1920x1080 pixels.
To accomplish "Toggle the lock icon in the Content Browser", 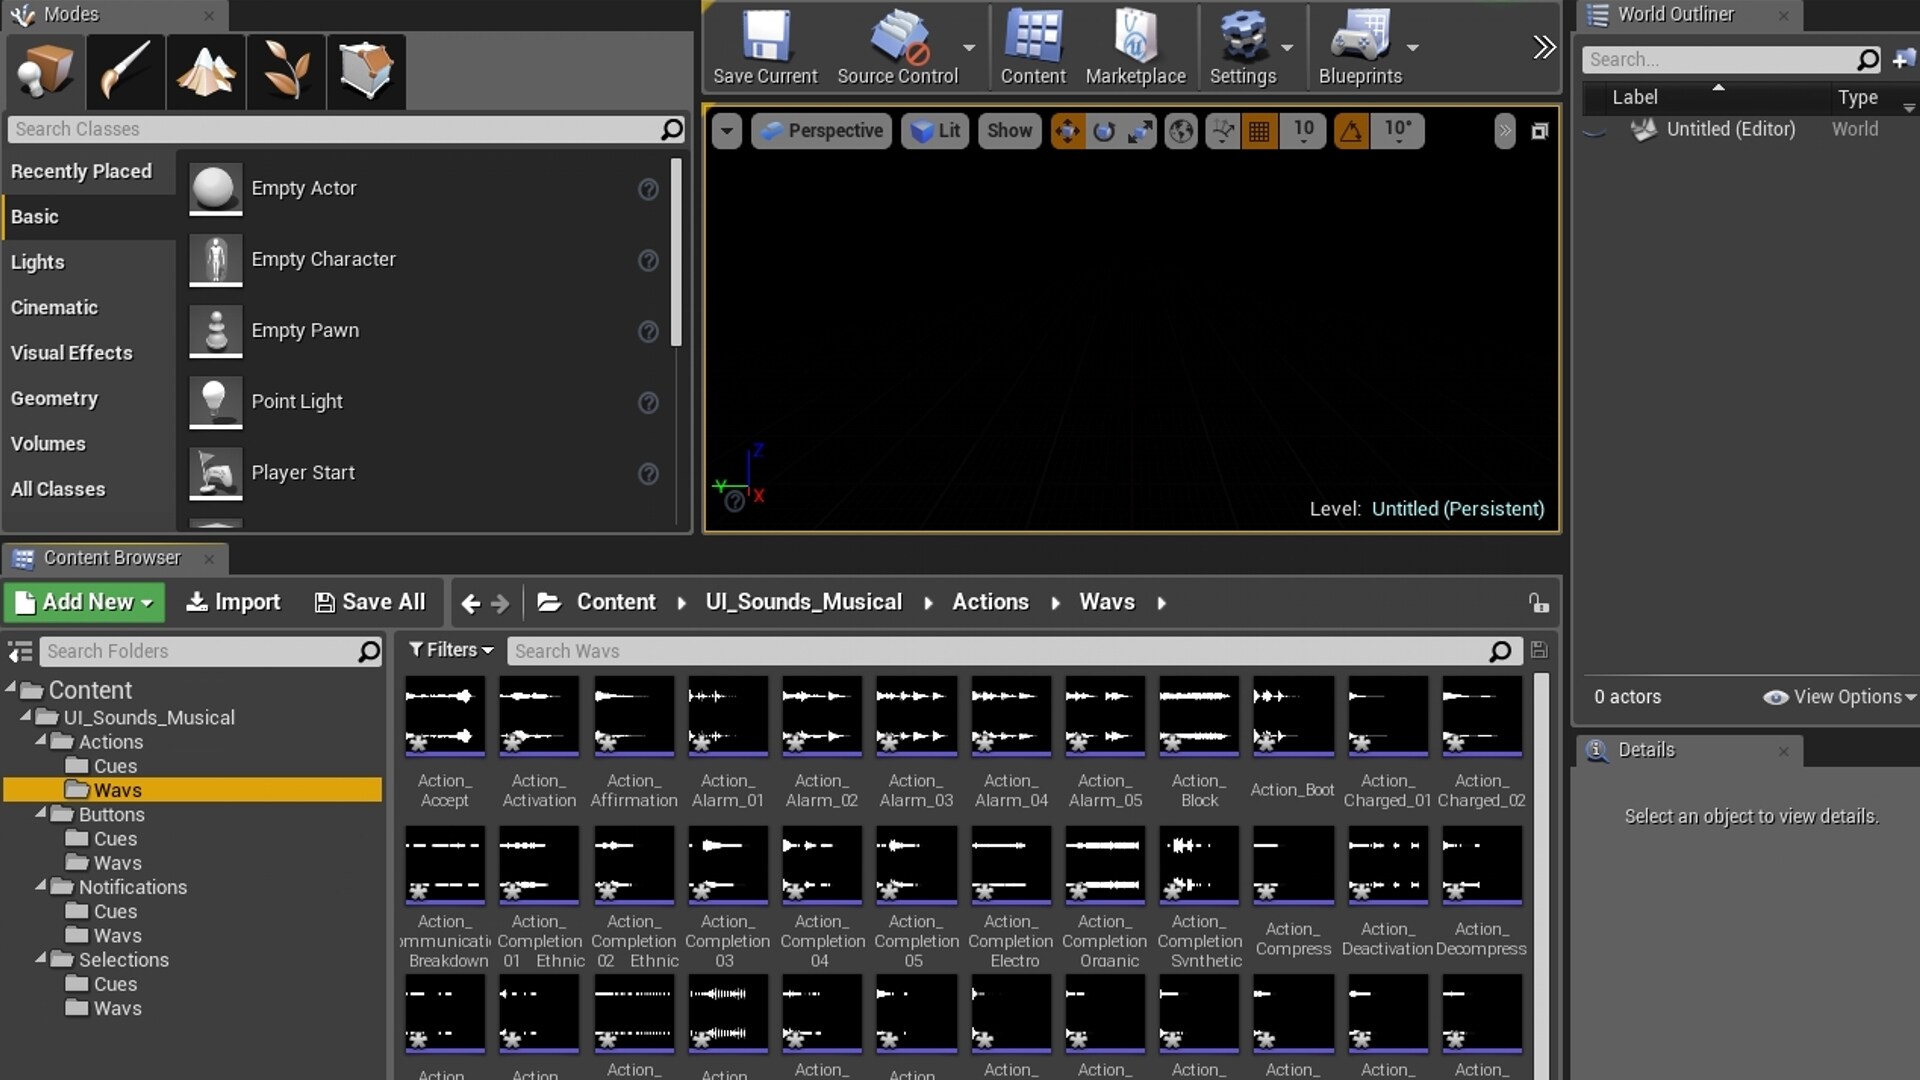I will (x=1538, y=602).
